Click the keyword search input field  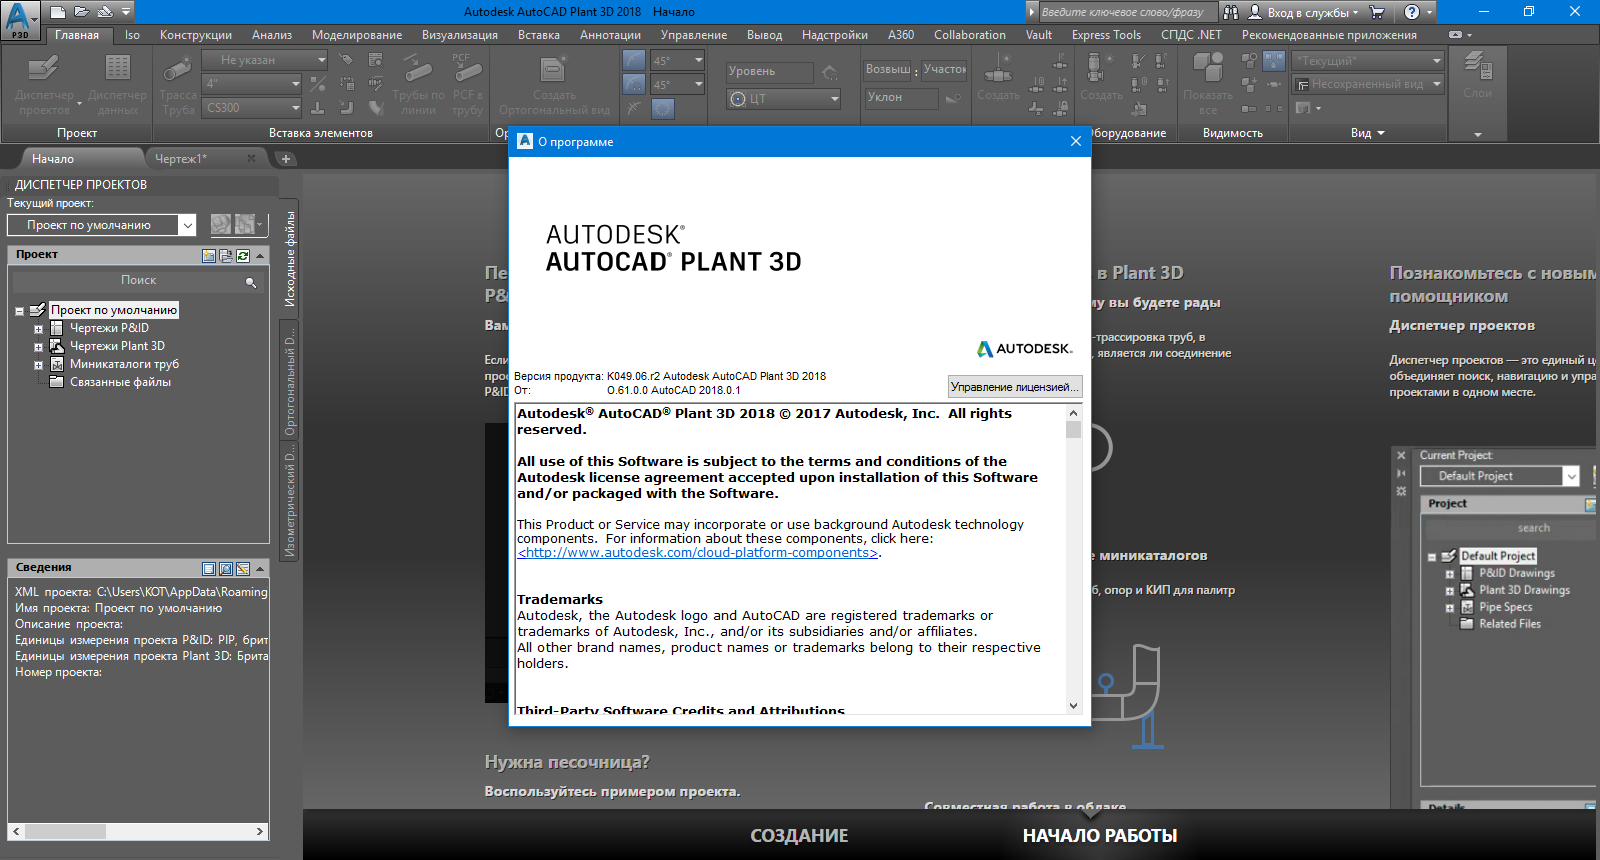[x=1128, y=12]
